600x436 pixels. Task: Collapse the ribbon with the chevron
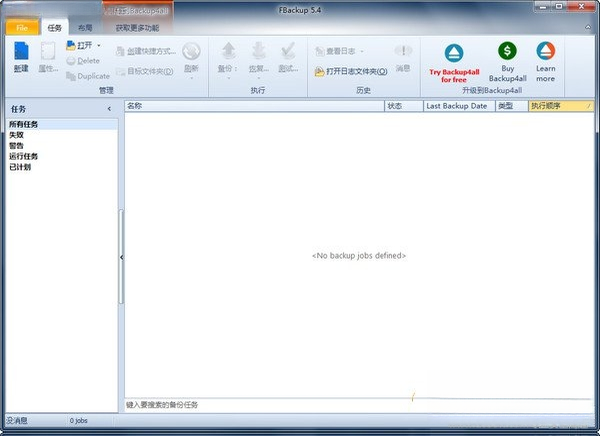coord(588,27)
